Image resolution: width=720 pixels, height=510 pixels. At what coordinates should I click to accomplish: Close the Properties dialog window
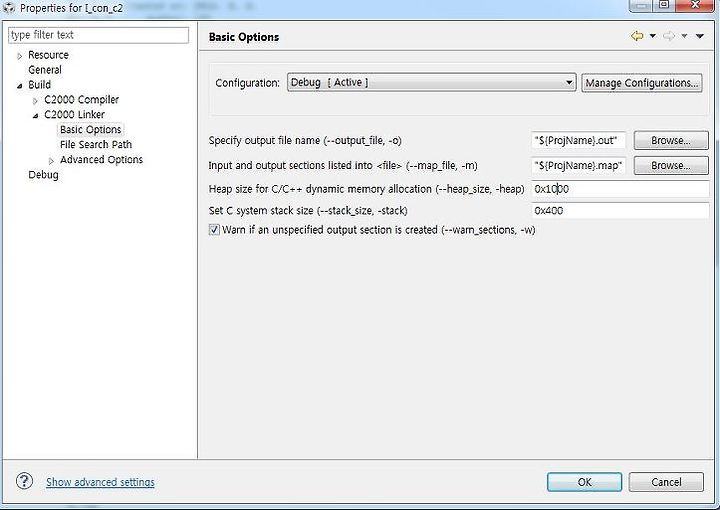(695, 5)
